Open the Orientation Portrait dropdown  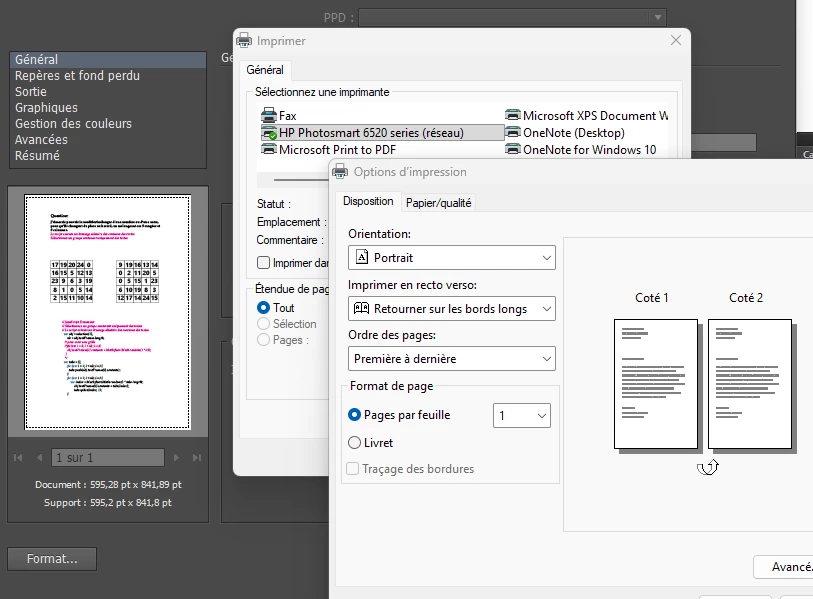coord(452,258)
